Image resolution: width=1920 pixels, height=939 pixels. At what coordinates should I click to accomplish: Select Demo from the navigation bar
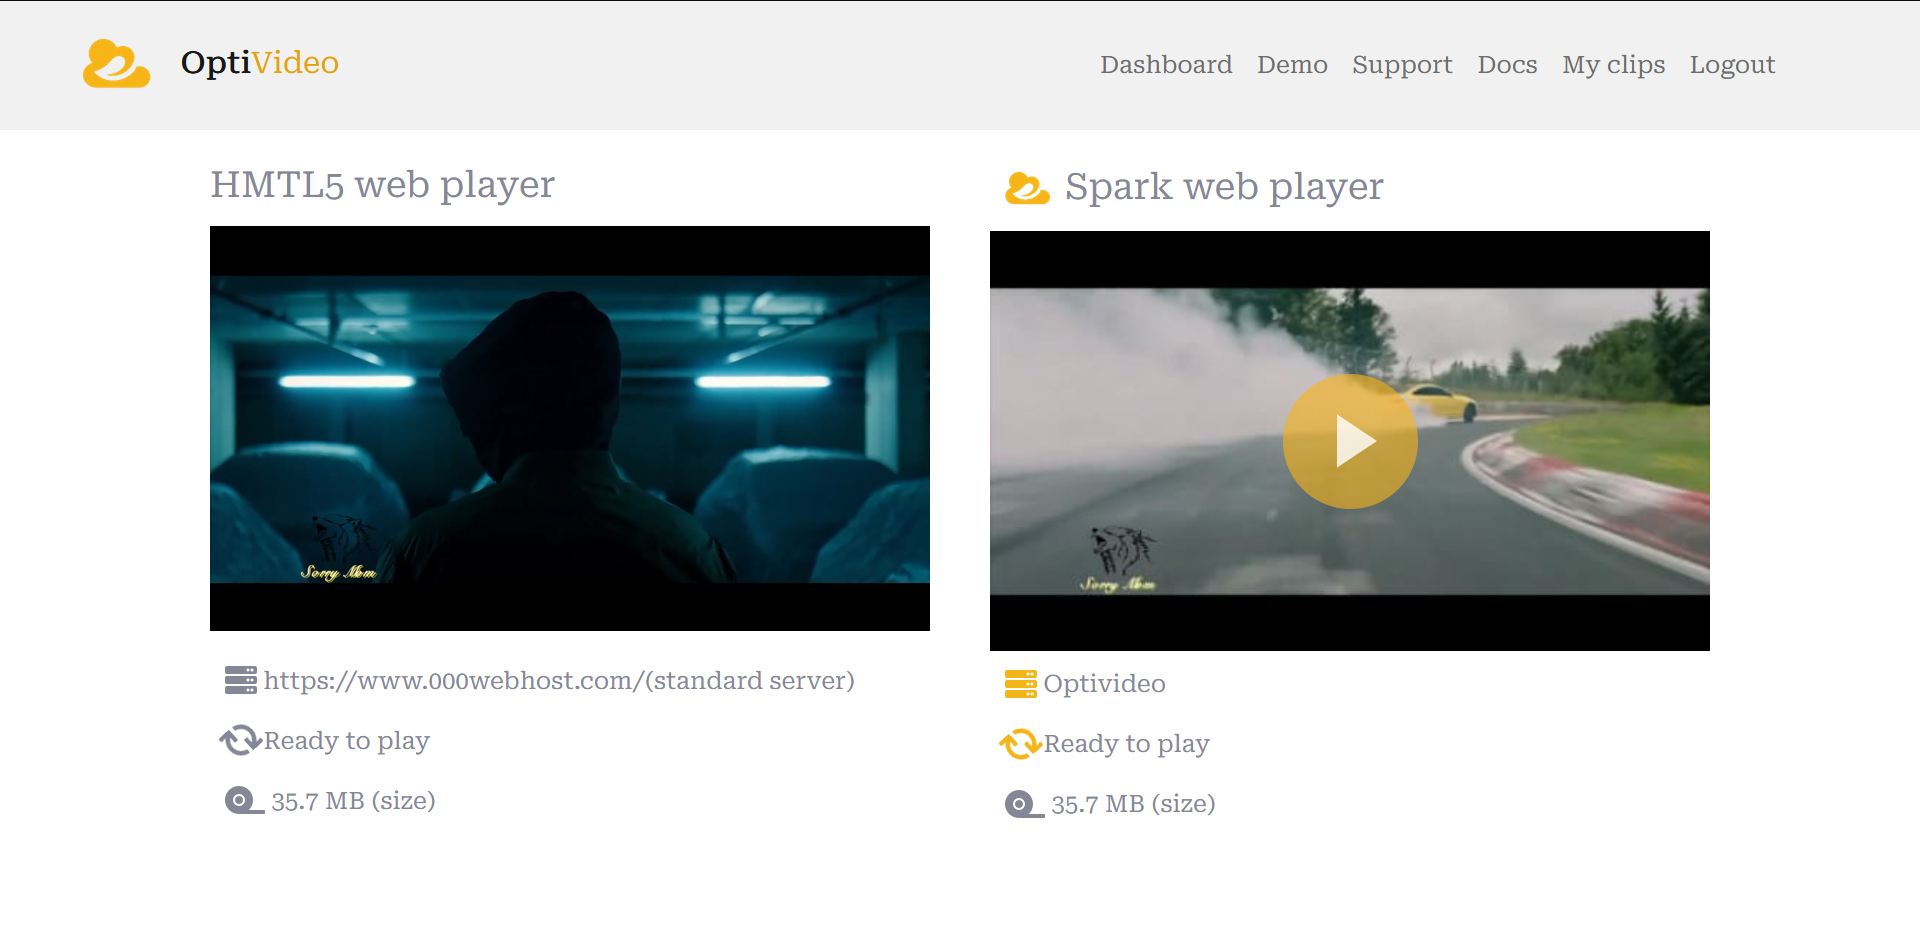[1292, 64]
